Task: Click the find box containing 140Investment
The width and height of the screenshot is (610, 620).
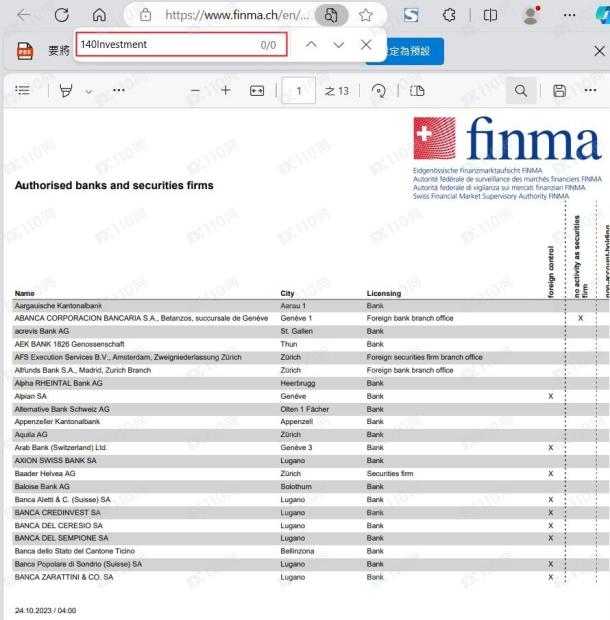Action: pos(181,44)
